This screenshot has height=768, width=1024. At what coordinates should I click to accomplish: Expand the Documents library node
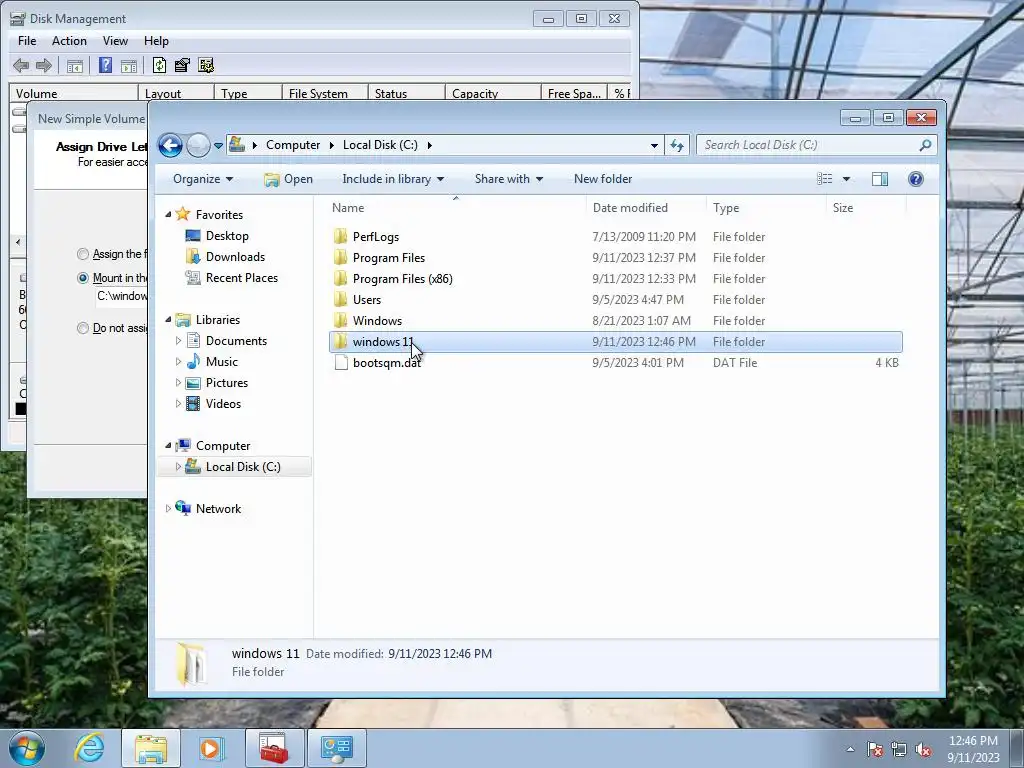coord(178,340)
